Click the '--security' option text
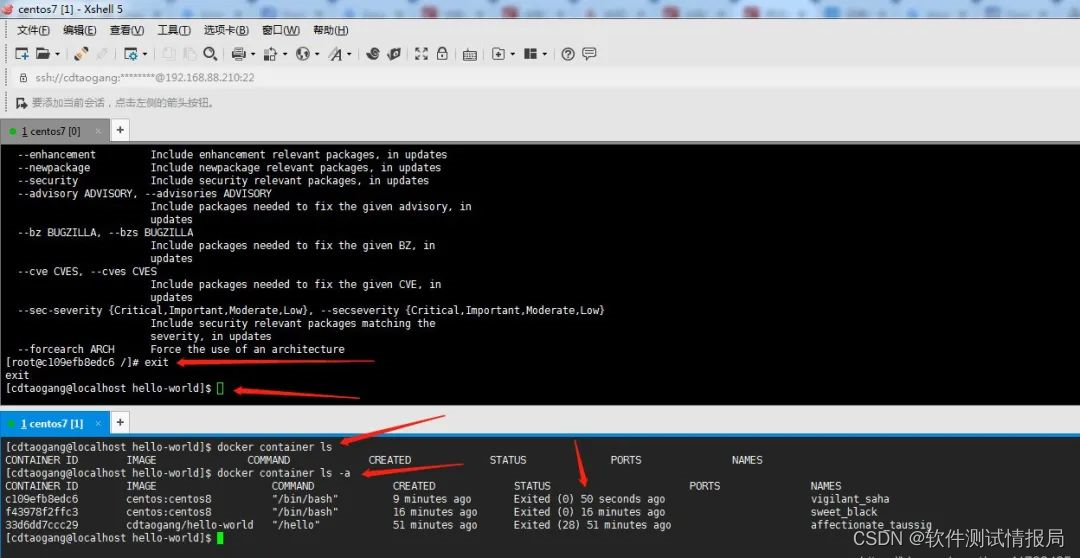 click(x=48, y=180)
